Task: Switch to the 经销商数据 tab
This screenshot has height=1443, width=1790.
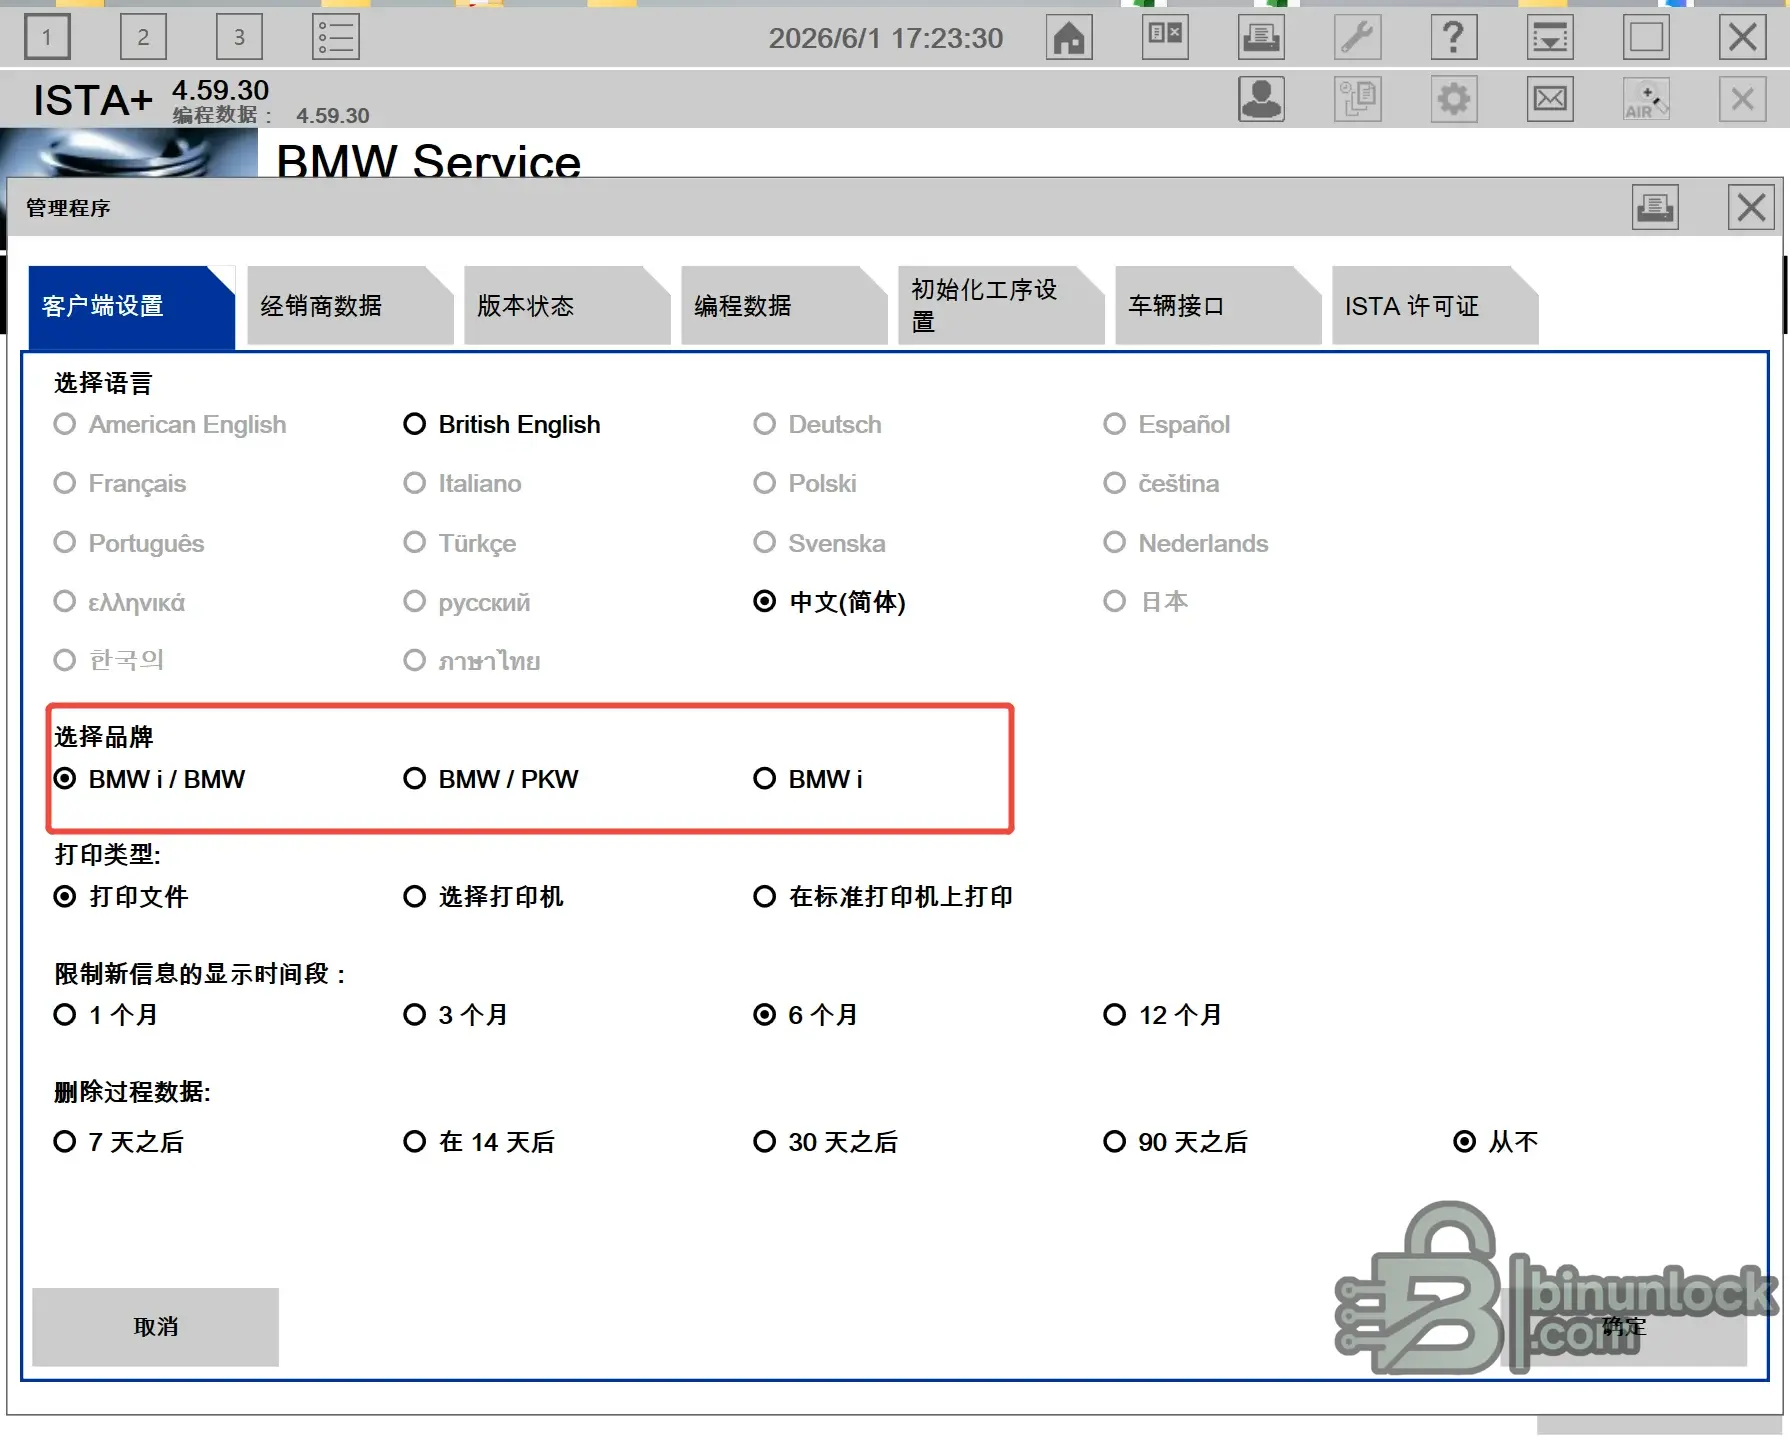Action: point(350,306)
